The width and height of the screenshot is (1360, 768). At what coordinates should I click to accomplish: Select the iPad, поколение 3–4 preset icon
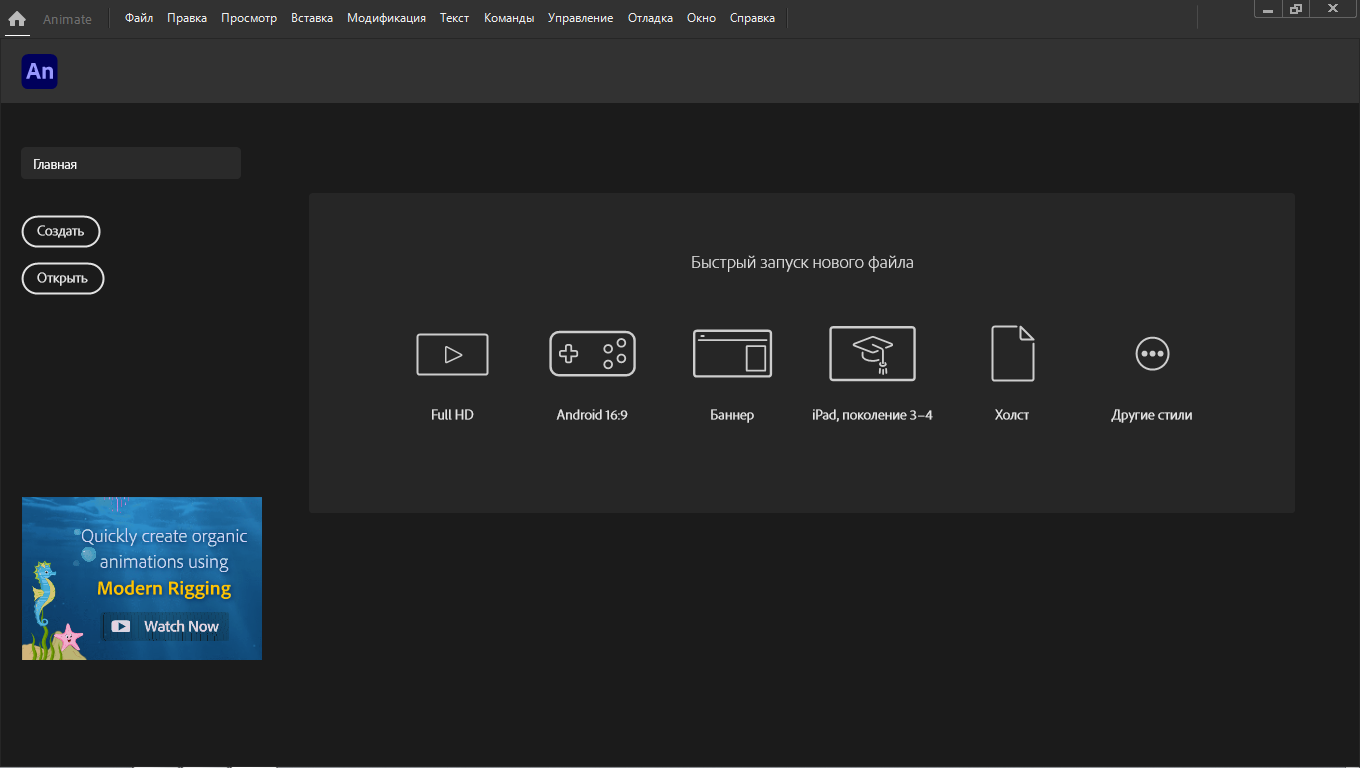[x=872, y=354]
